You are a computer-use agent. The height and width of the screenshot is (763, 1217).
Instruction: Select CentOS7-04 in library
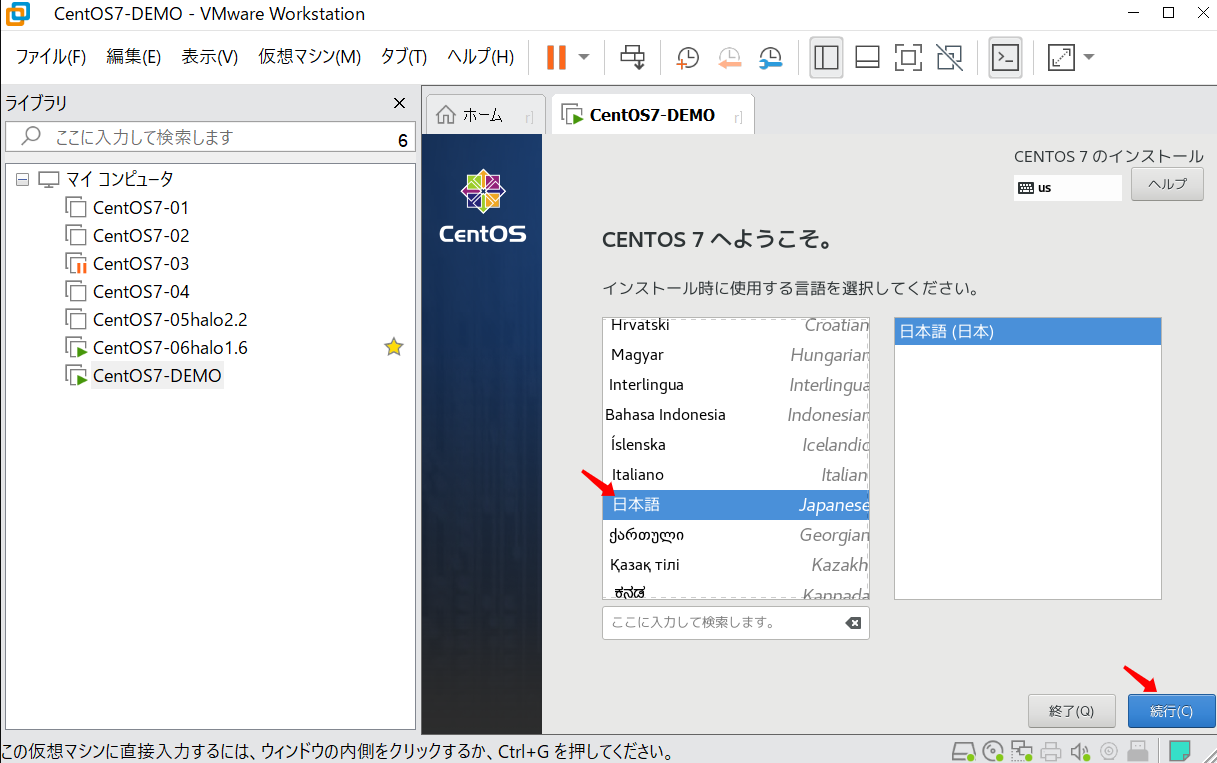pos(141,292)
